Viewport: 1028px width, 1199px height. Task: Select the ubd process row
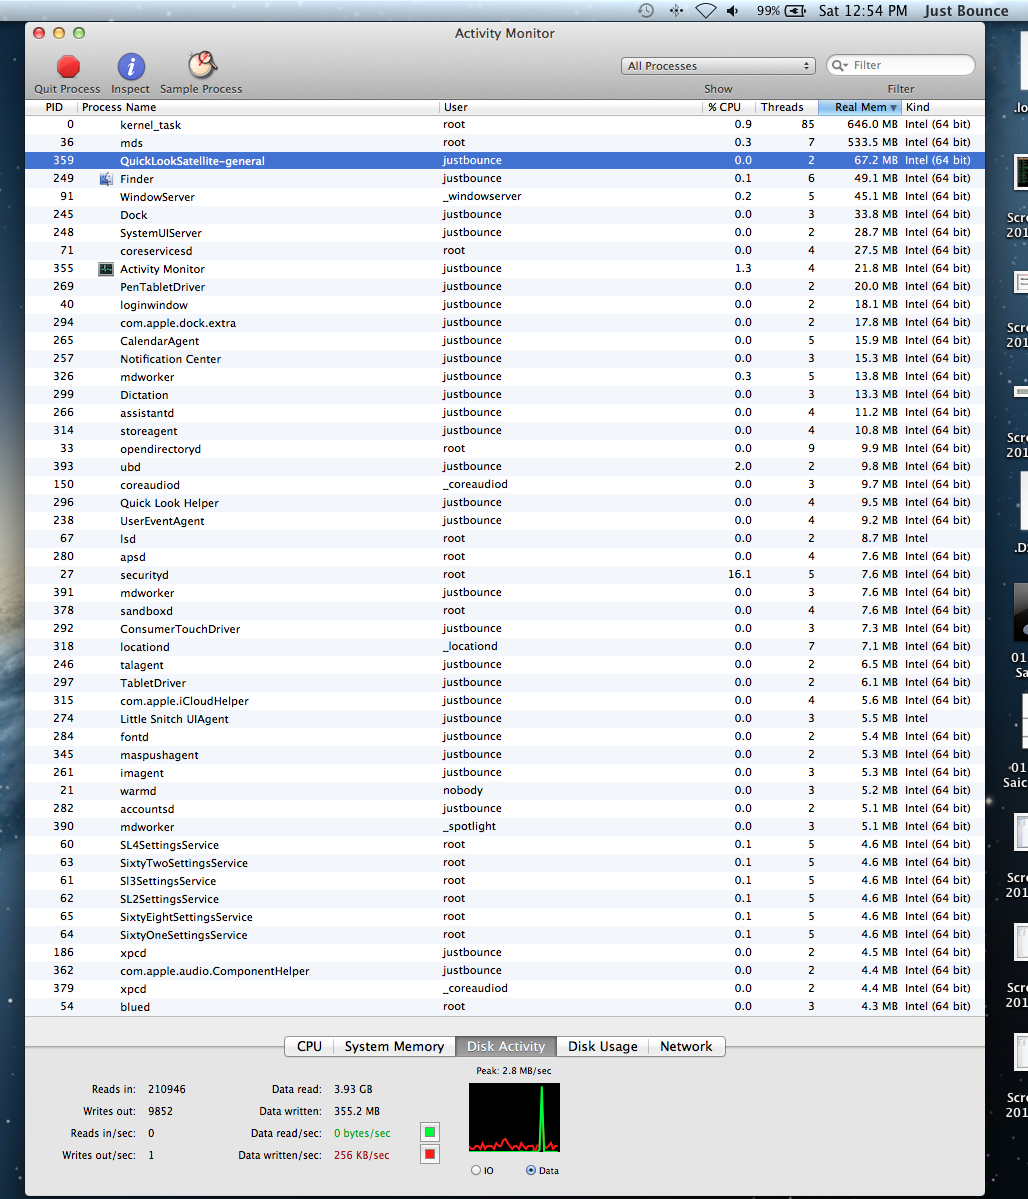(x=505, y=466)
